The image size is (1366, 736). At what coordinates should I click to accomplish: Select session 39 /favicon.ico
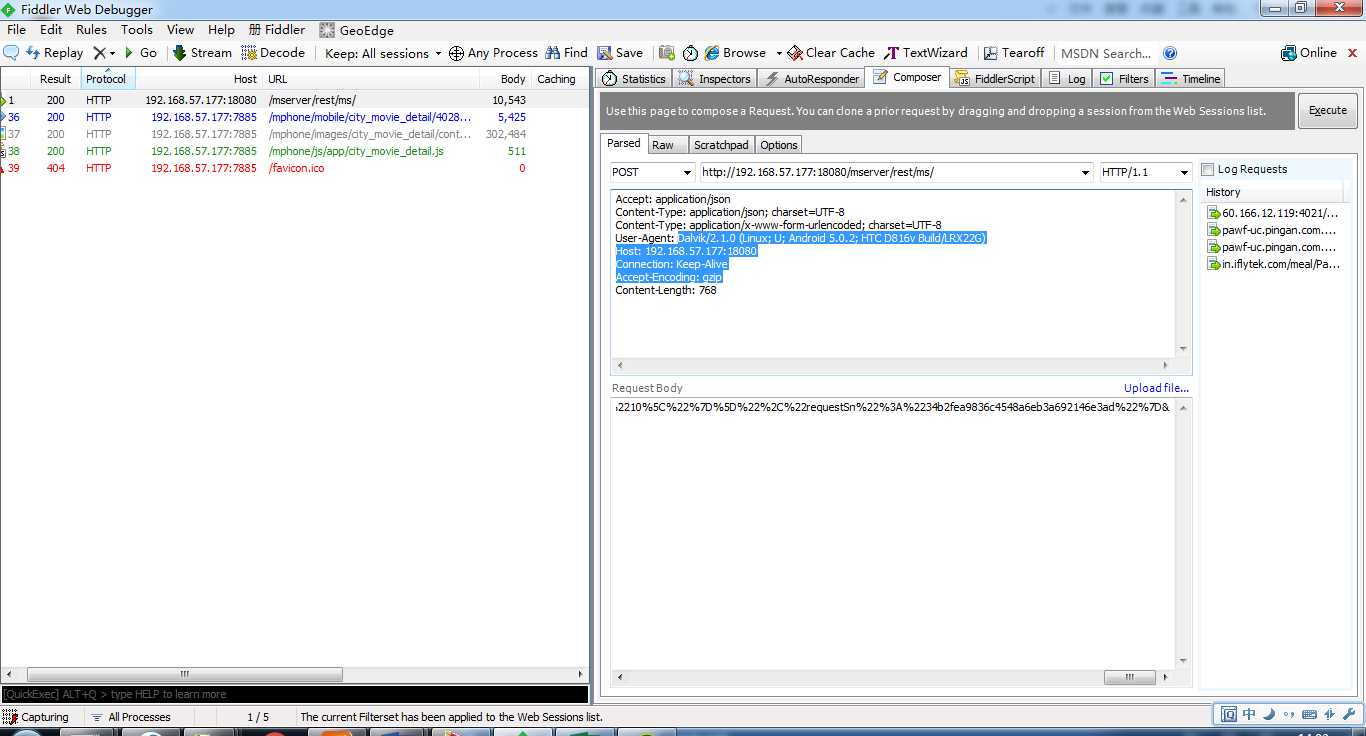tap(294, 168)
